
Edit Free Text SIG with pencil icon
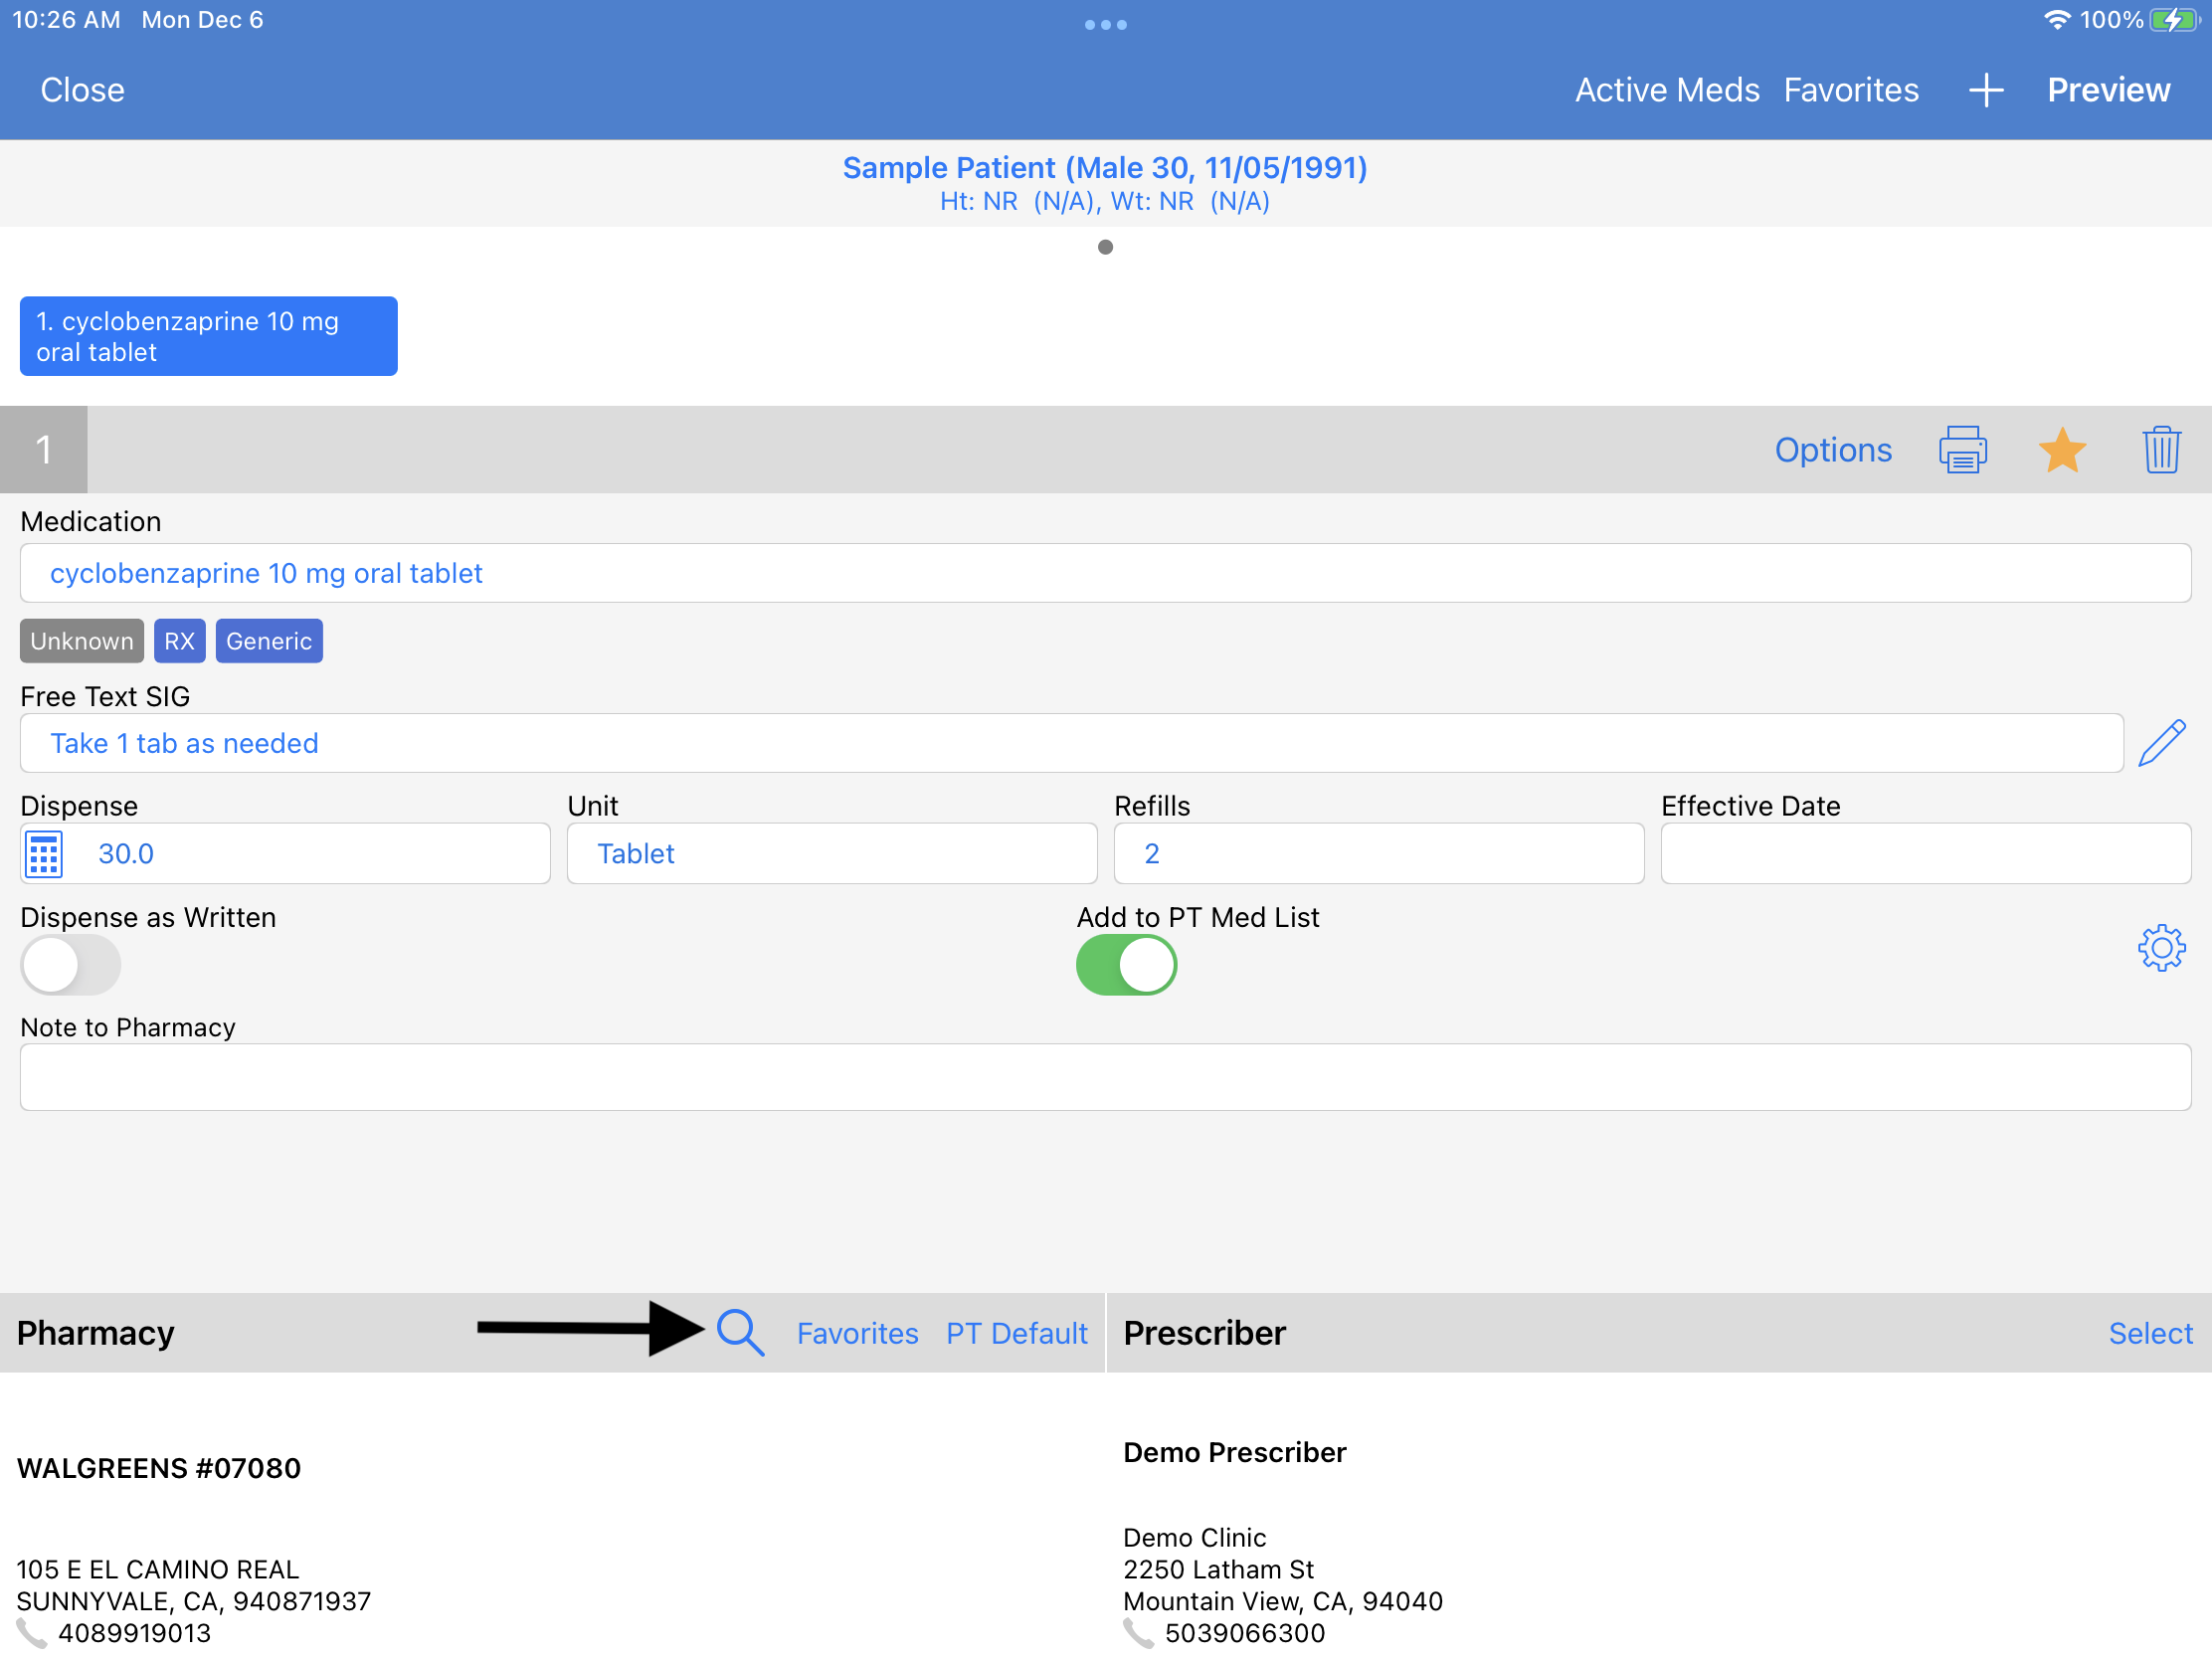pos(2161,743)
